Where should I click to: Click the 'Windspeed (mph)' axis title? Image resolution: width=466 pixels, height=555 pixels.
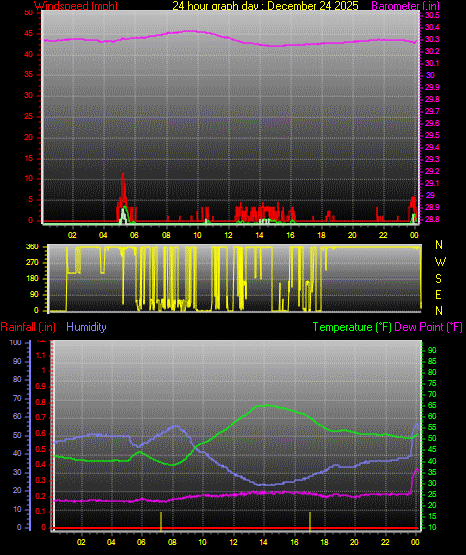point(76,6)
